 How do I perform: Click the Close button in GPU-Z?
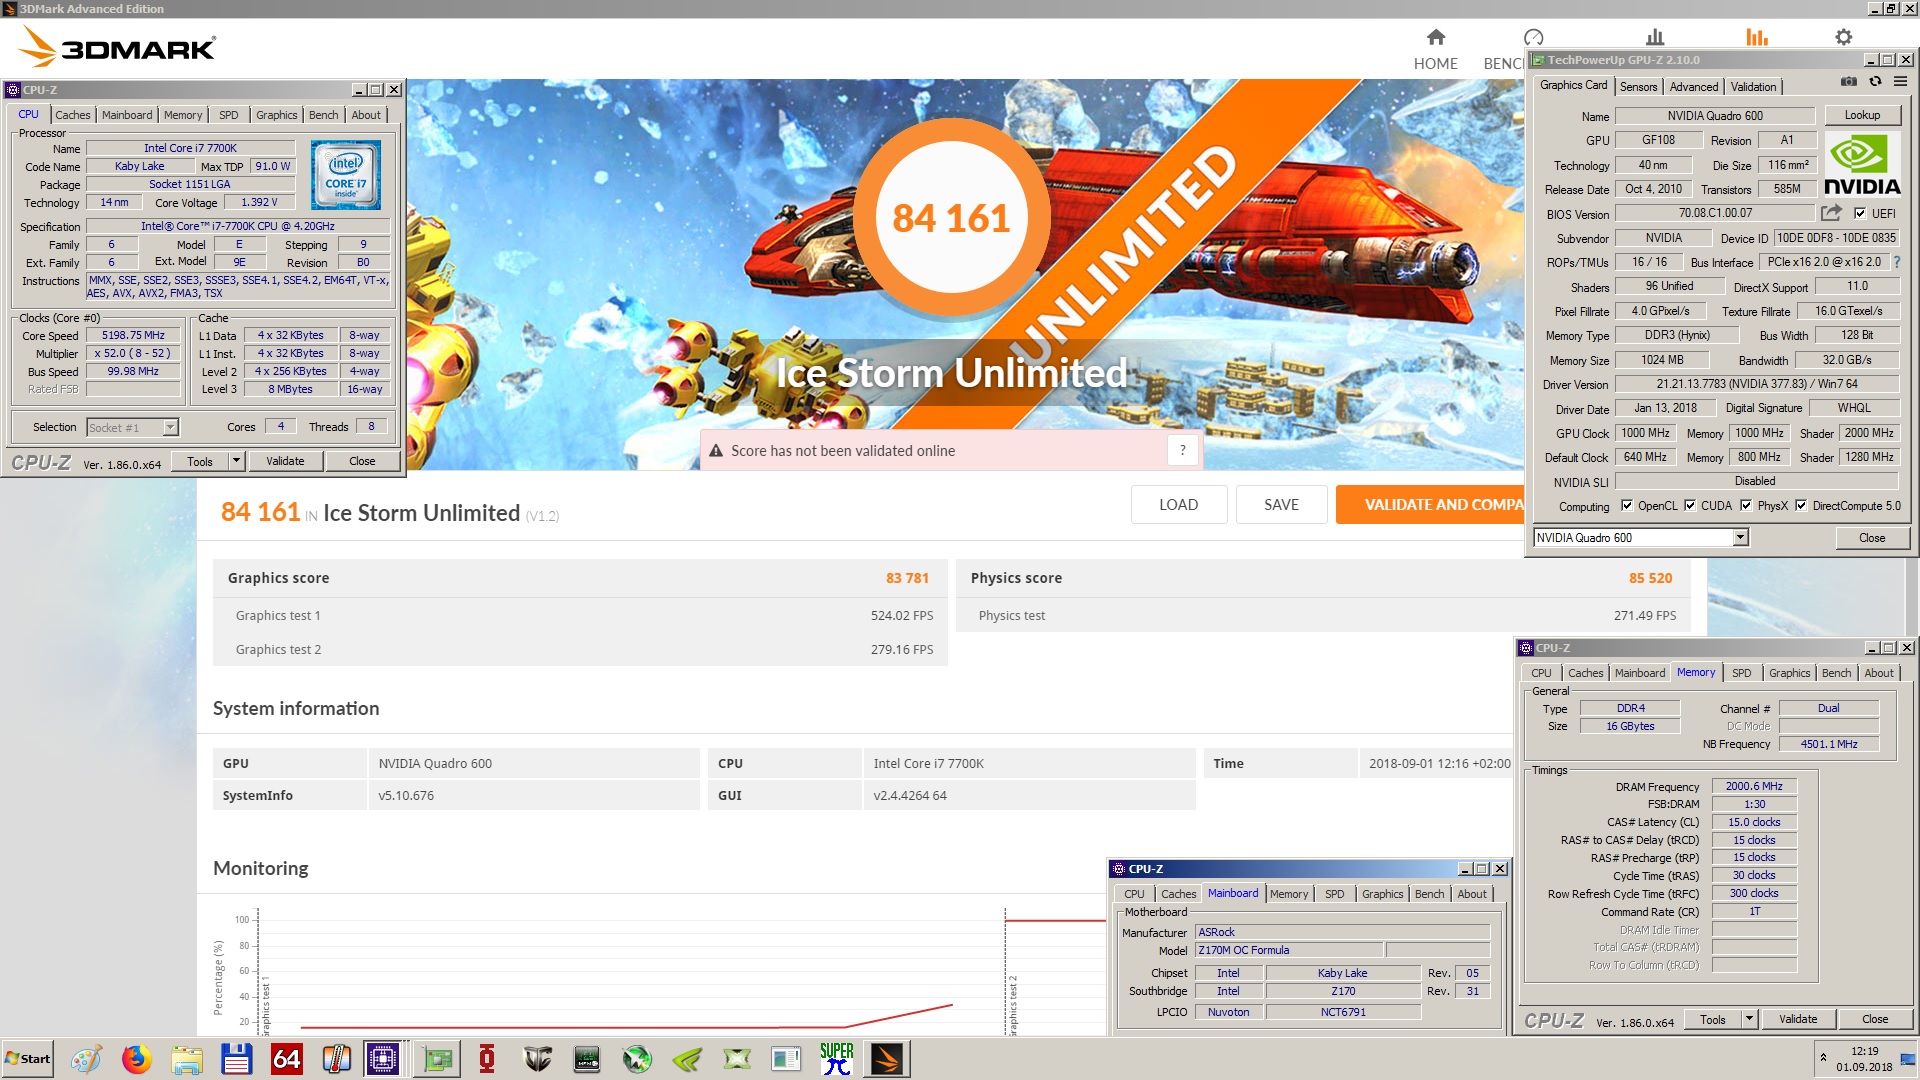tap(1872, 538)
